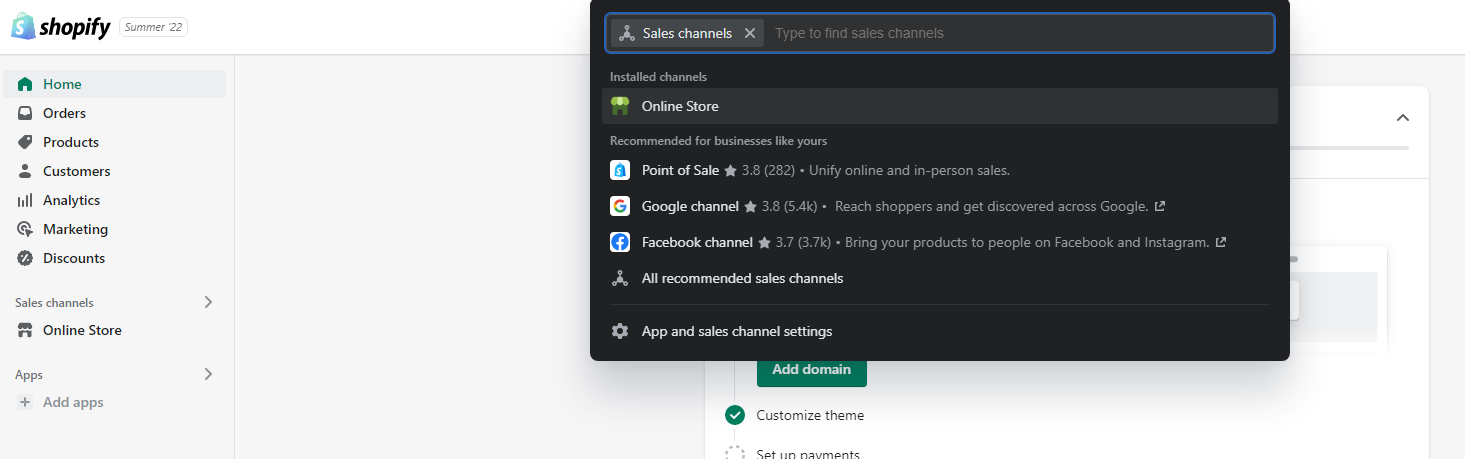Click the Marketing target icon
Screen dimensions: 1465x459
pyautogui.click(x=25, y=229)
